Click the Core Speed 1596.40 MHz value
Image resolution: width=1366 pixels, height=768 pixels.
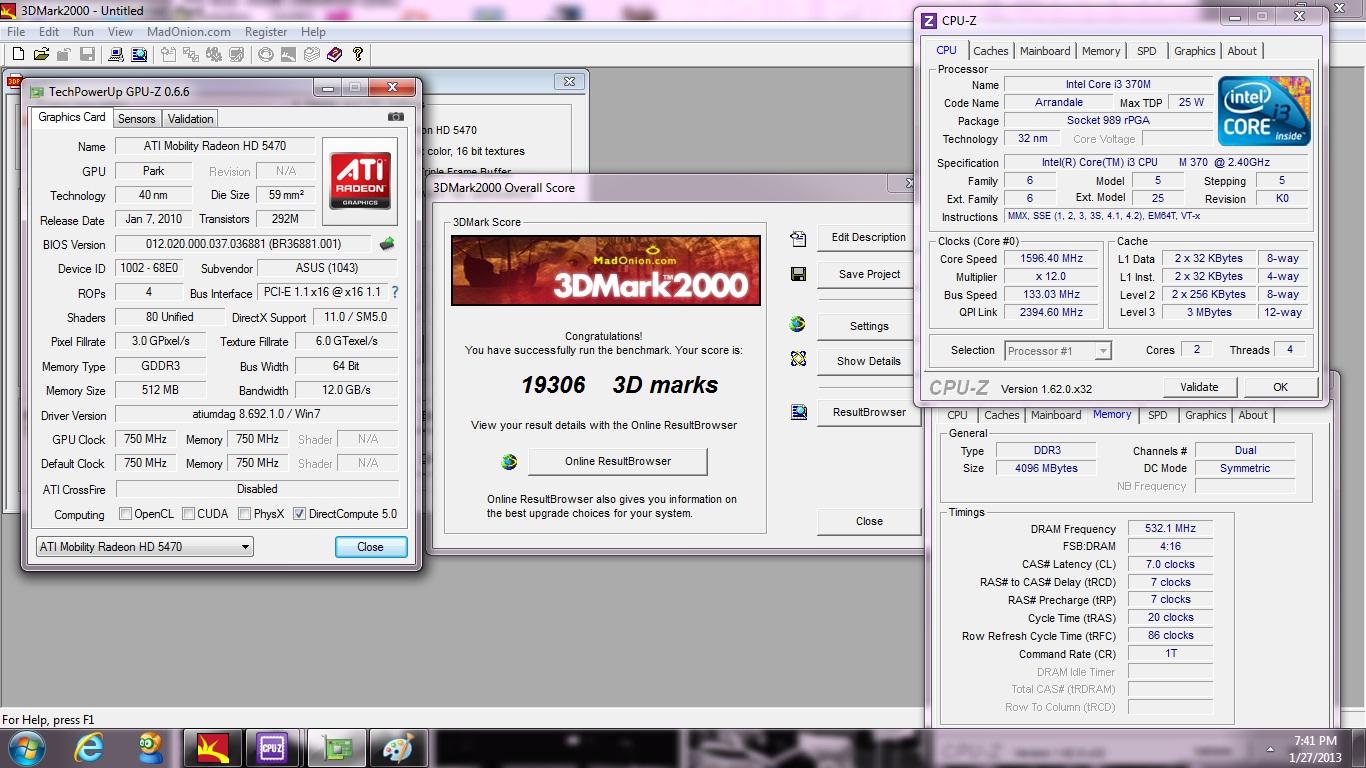1050,258
